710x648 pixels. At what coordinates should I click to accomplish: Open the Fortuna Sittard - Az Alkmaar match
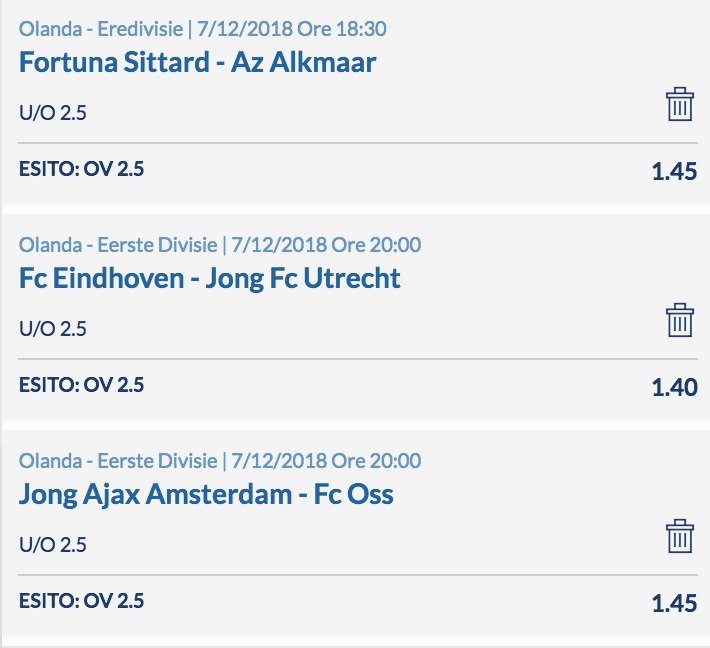(x=197, y=62)
